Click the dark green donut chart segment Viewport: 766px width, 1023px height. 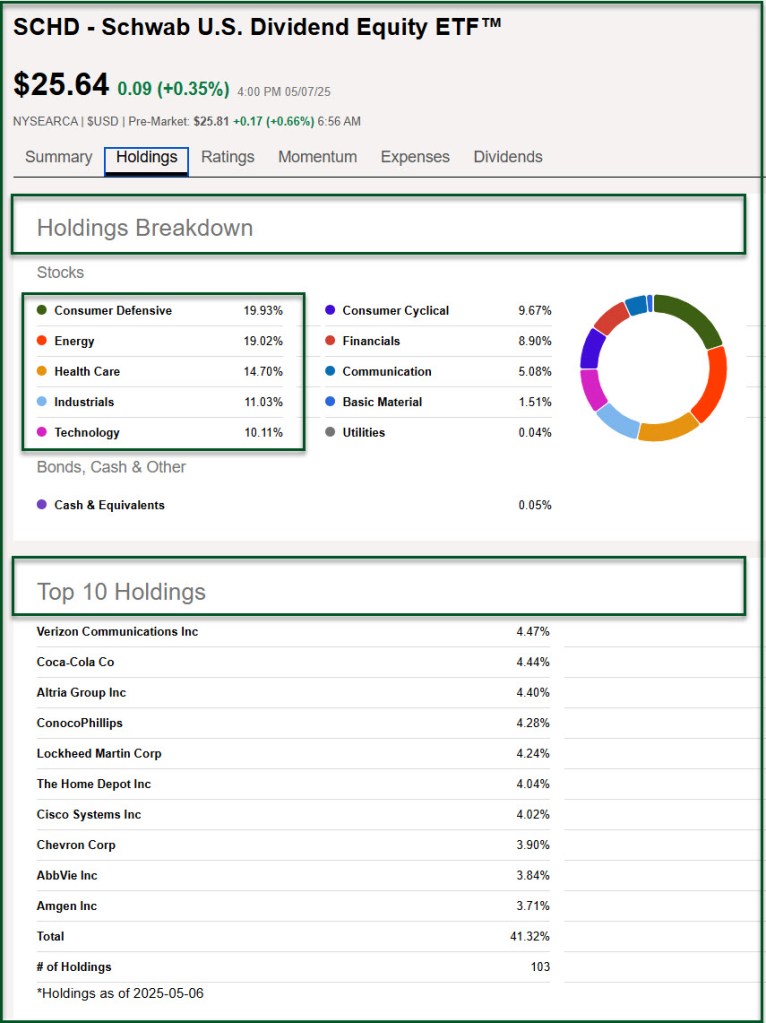click(x=692, y=318)
